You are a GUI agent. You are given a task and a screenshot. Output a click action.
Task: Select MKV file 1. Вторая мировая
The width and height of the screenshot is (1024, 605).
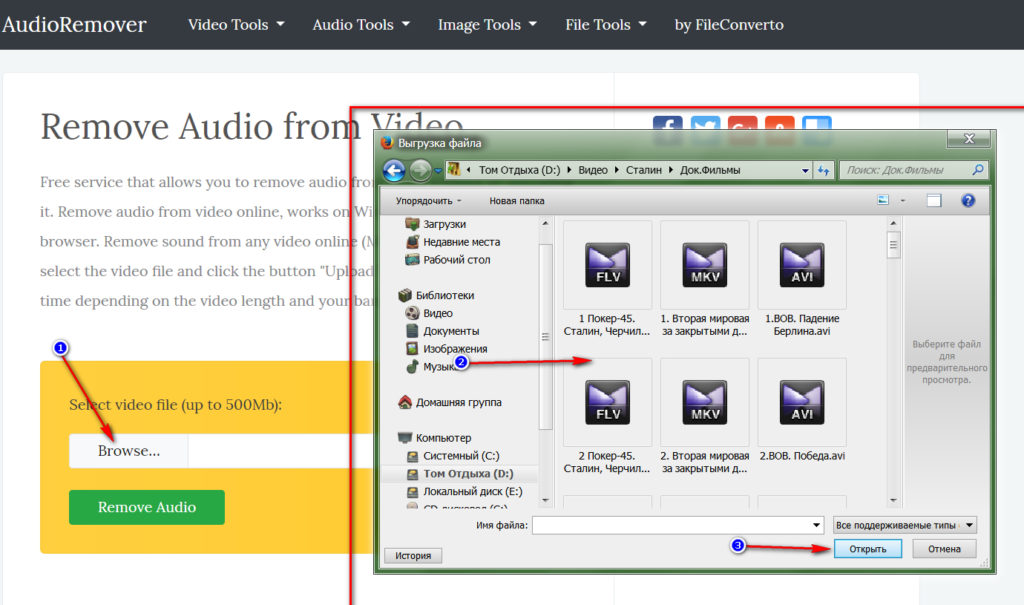coord(705,278)
